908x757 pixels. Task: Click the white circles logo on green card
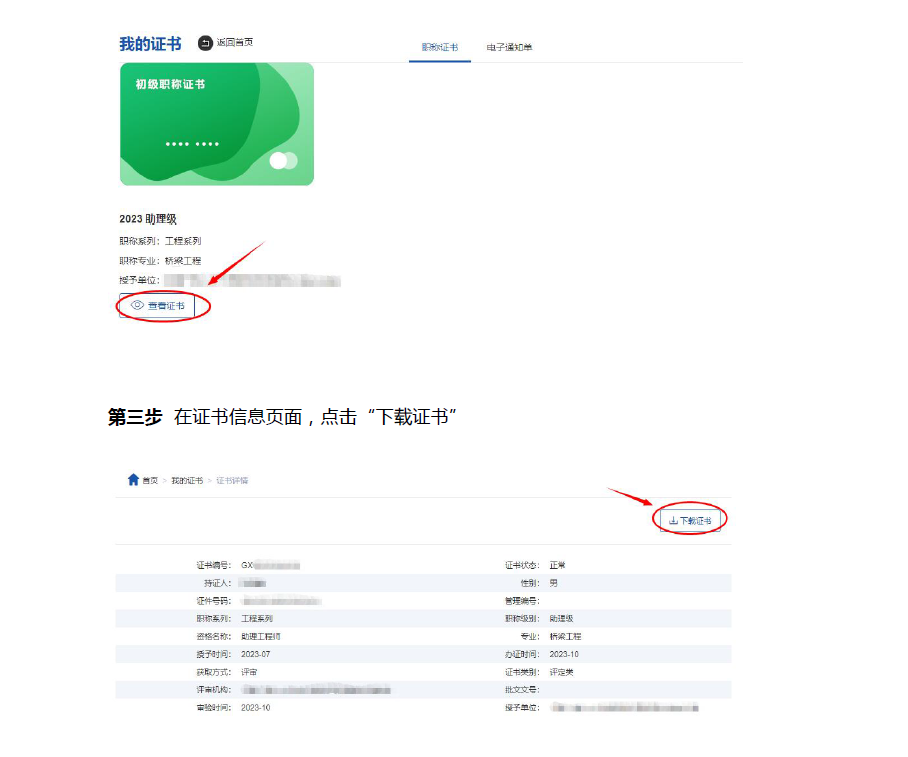[283, 160]
